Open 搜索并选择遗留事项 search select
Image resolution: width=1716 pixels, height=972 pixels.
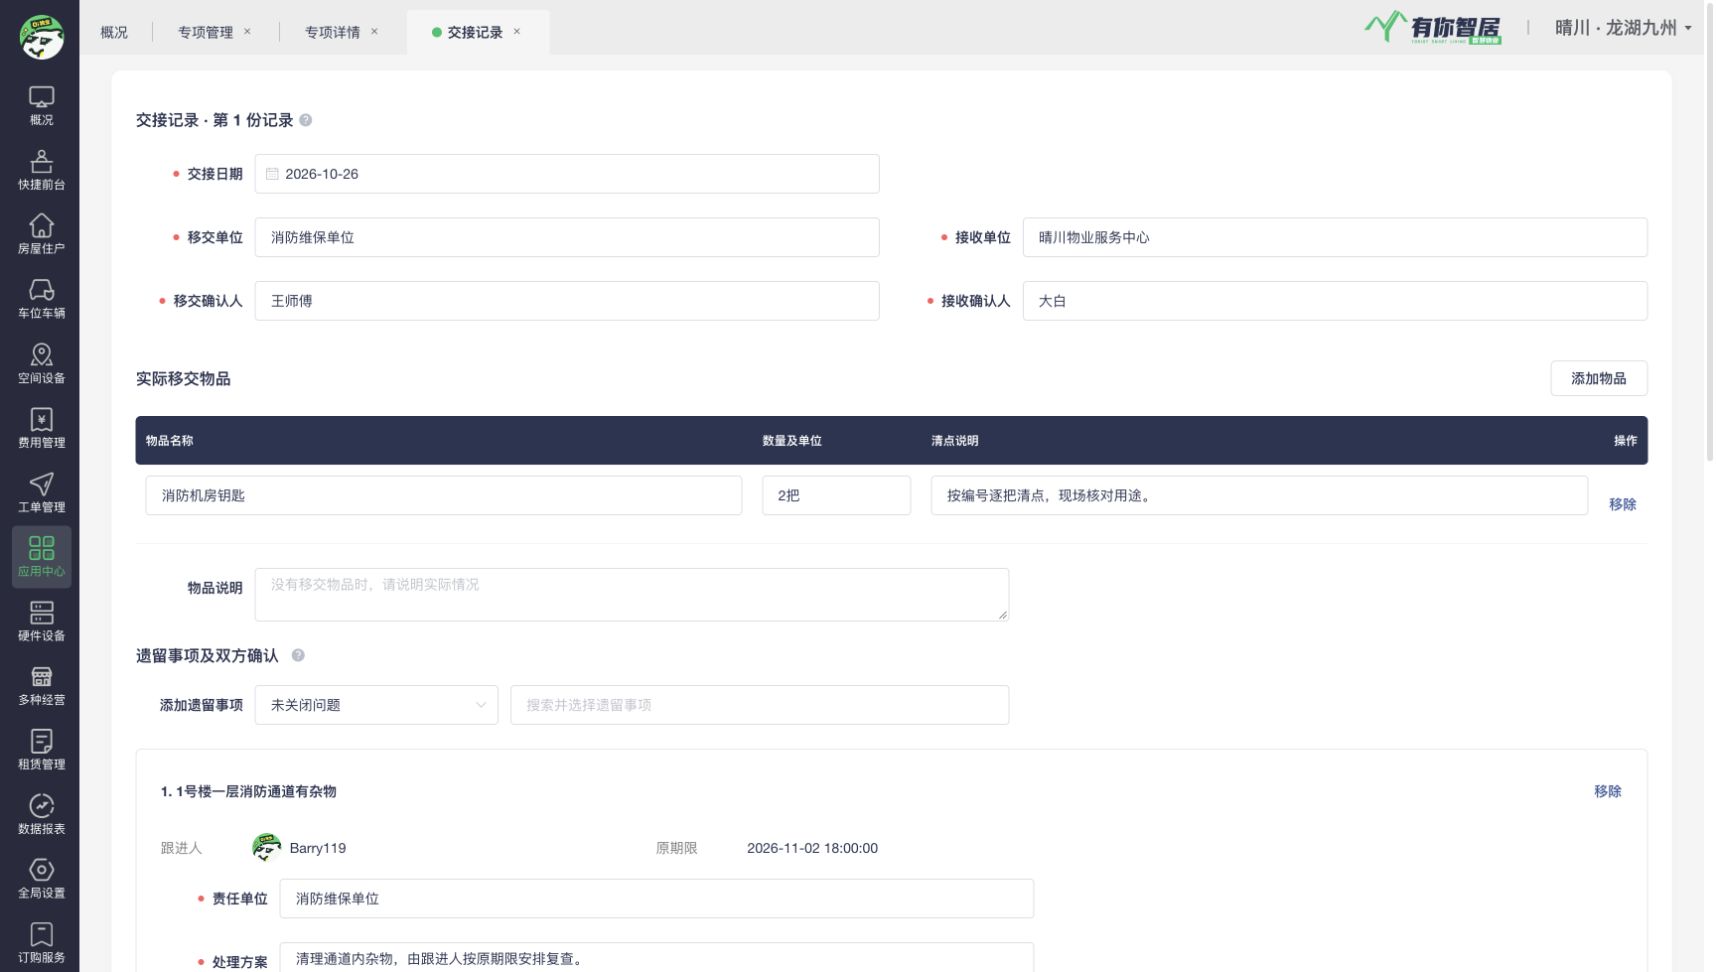(759, 705)
